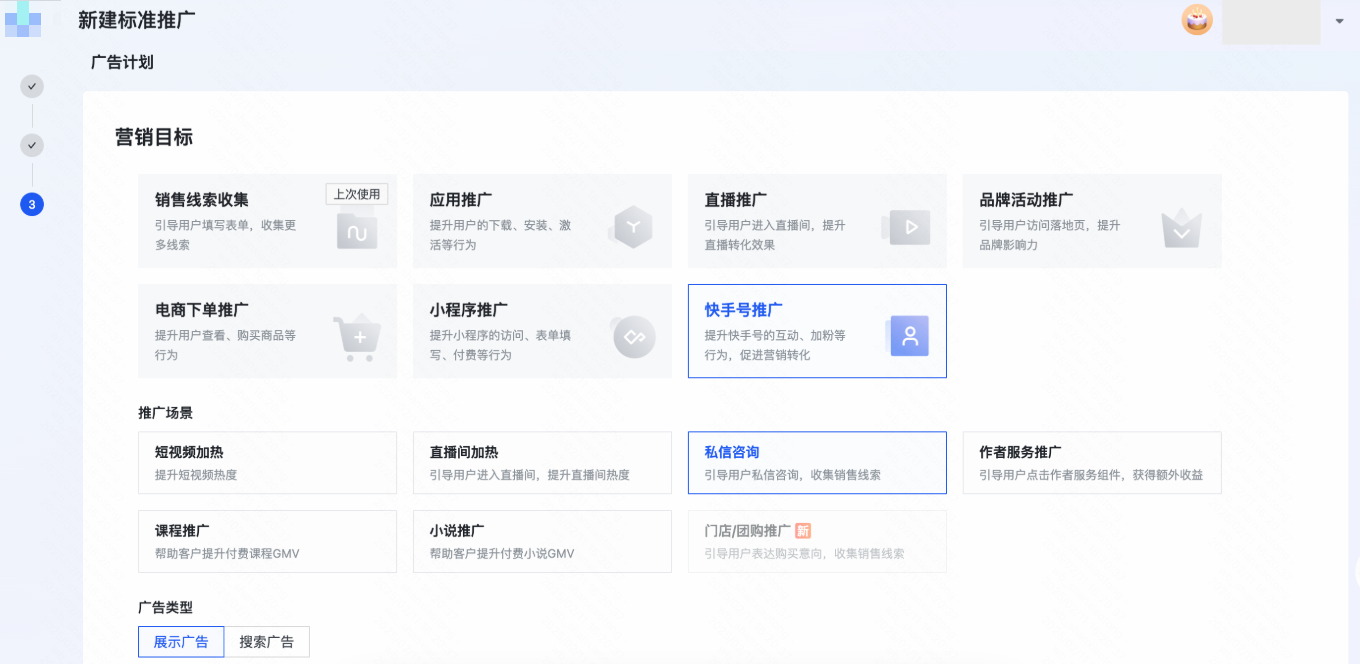Click the person icon on 快手号推广 card

click(908, 336)
